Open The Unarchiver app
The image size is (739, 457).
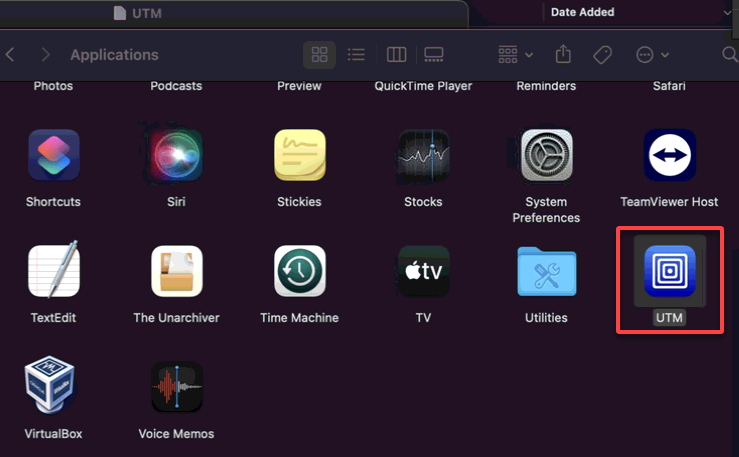[x=177, y=272]
